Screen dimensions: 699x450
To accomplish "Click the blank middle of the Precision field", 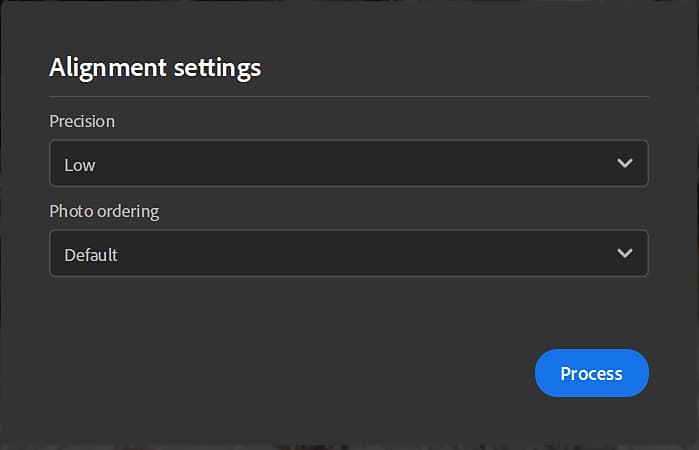I will coord(350,163).
